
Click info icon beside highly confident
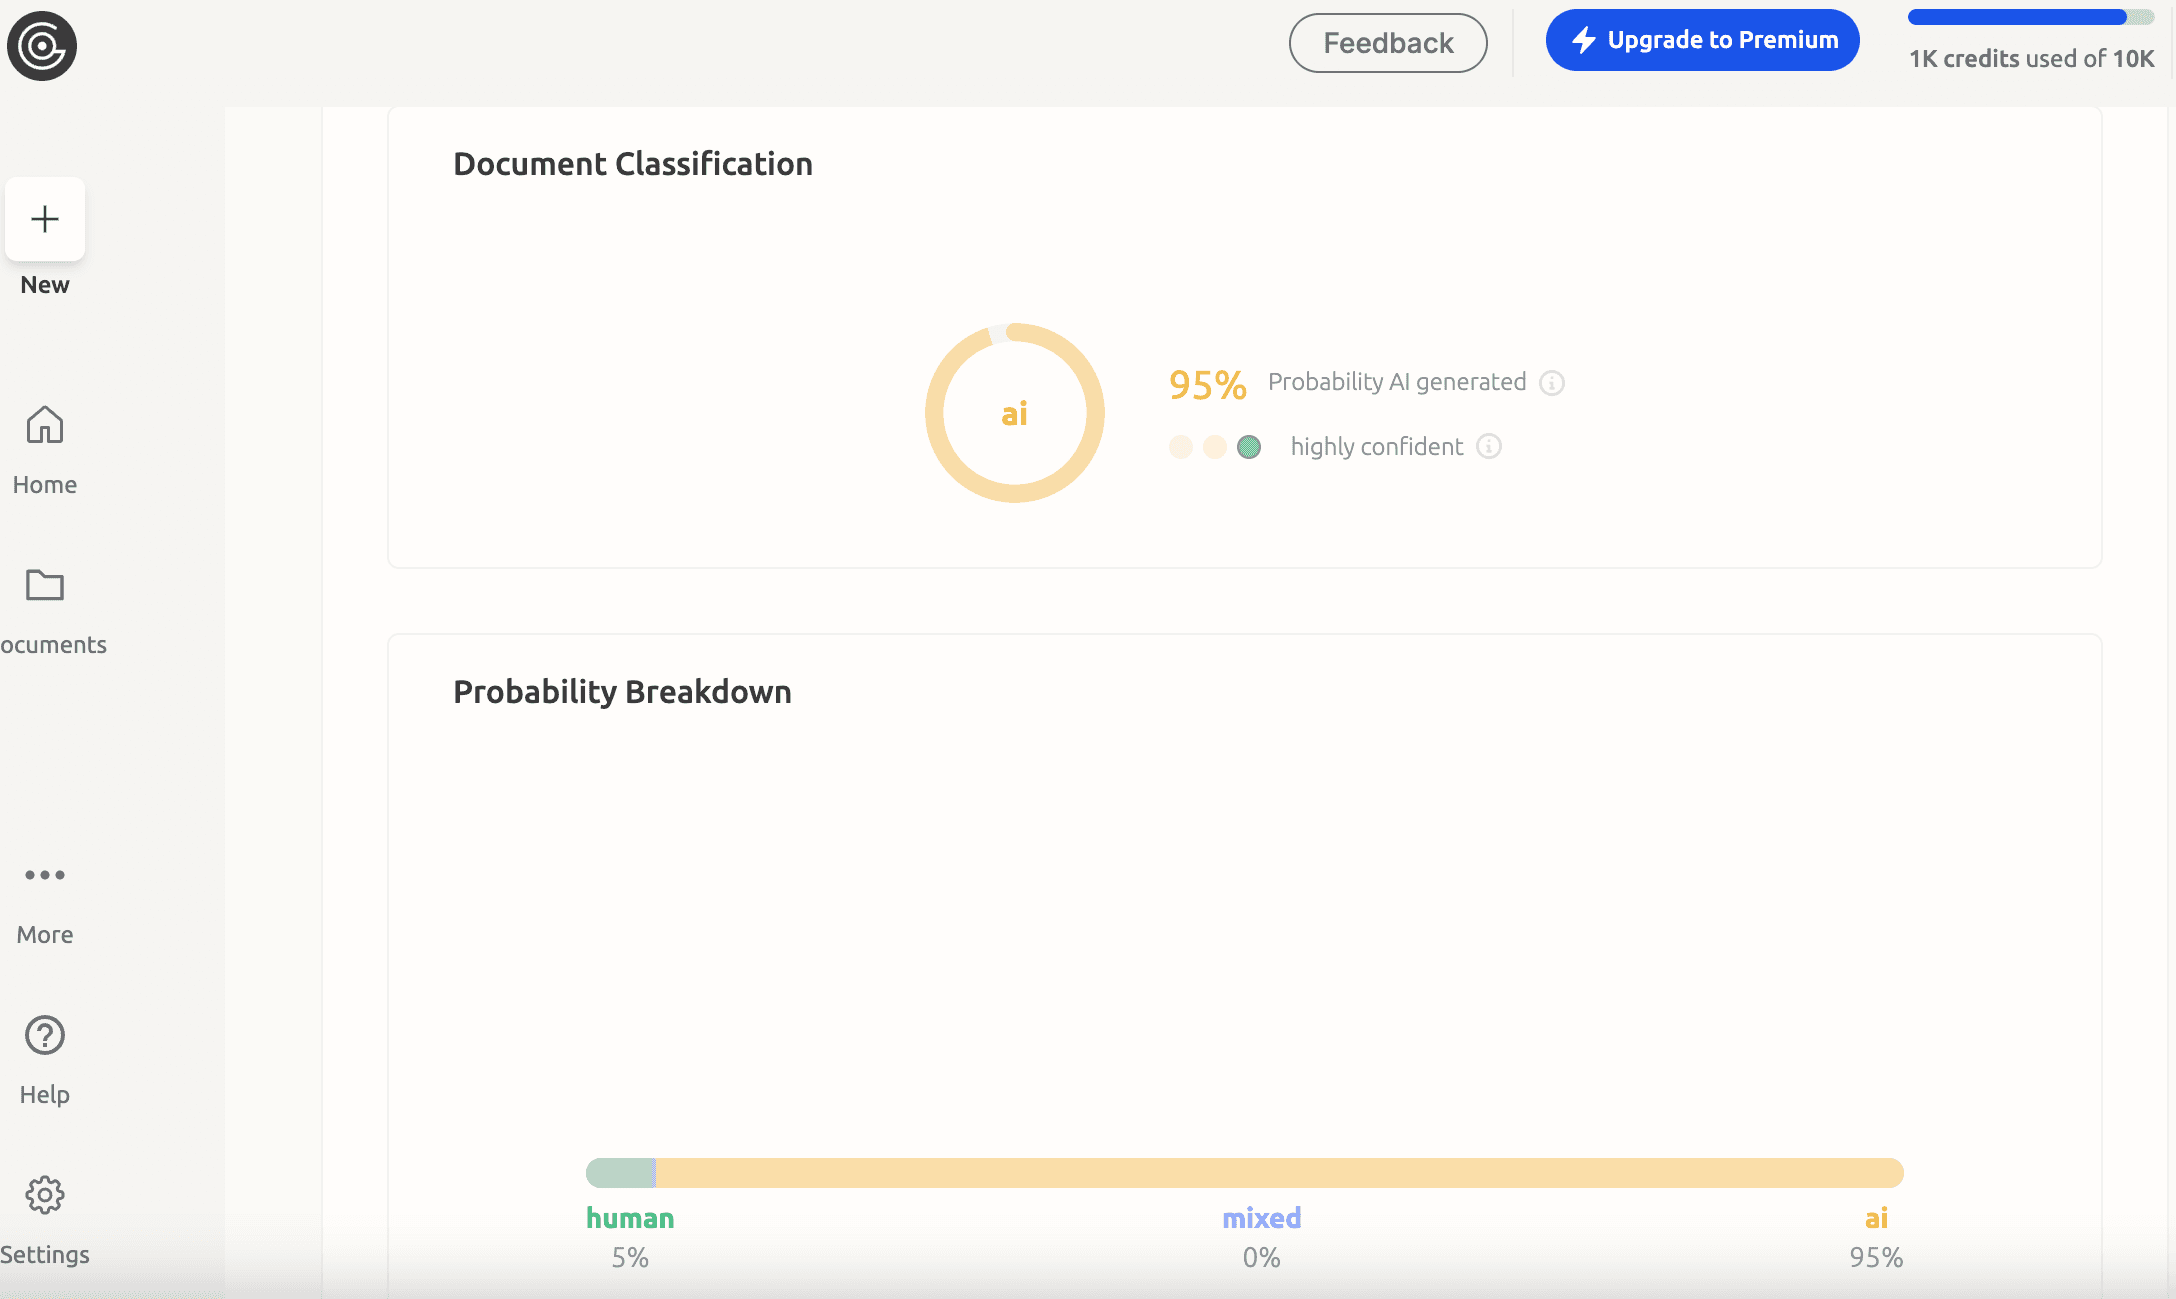pos(1489,447)
